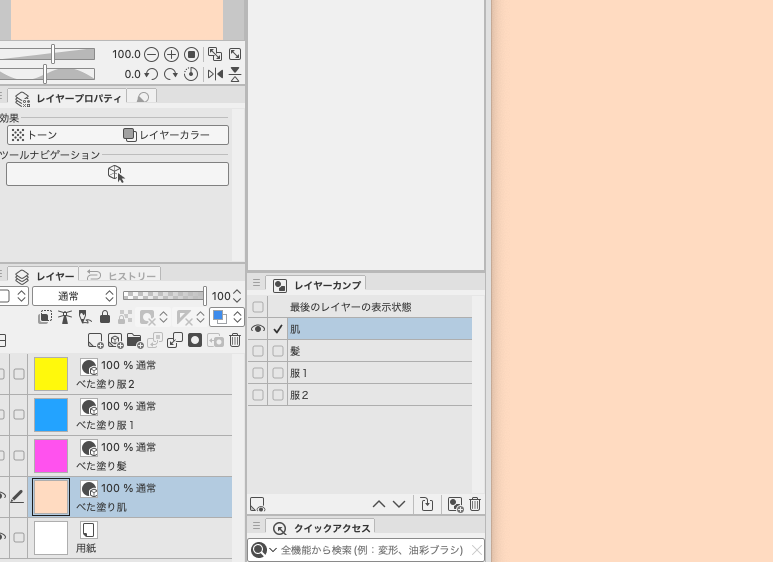Click the Navigator fit to screen icon
Viewport: 773px width, 562px height.
point(214,54)
